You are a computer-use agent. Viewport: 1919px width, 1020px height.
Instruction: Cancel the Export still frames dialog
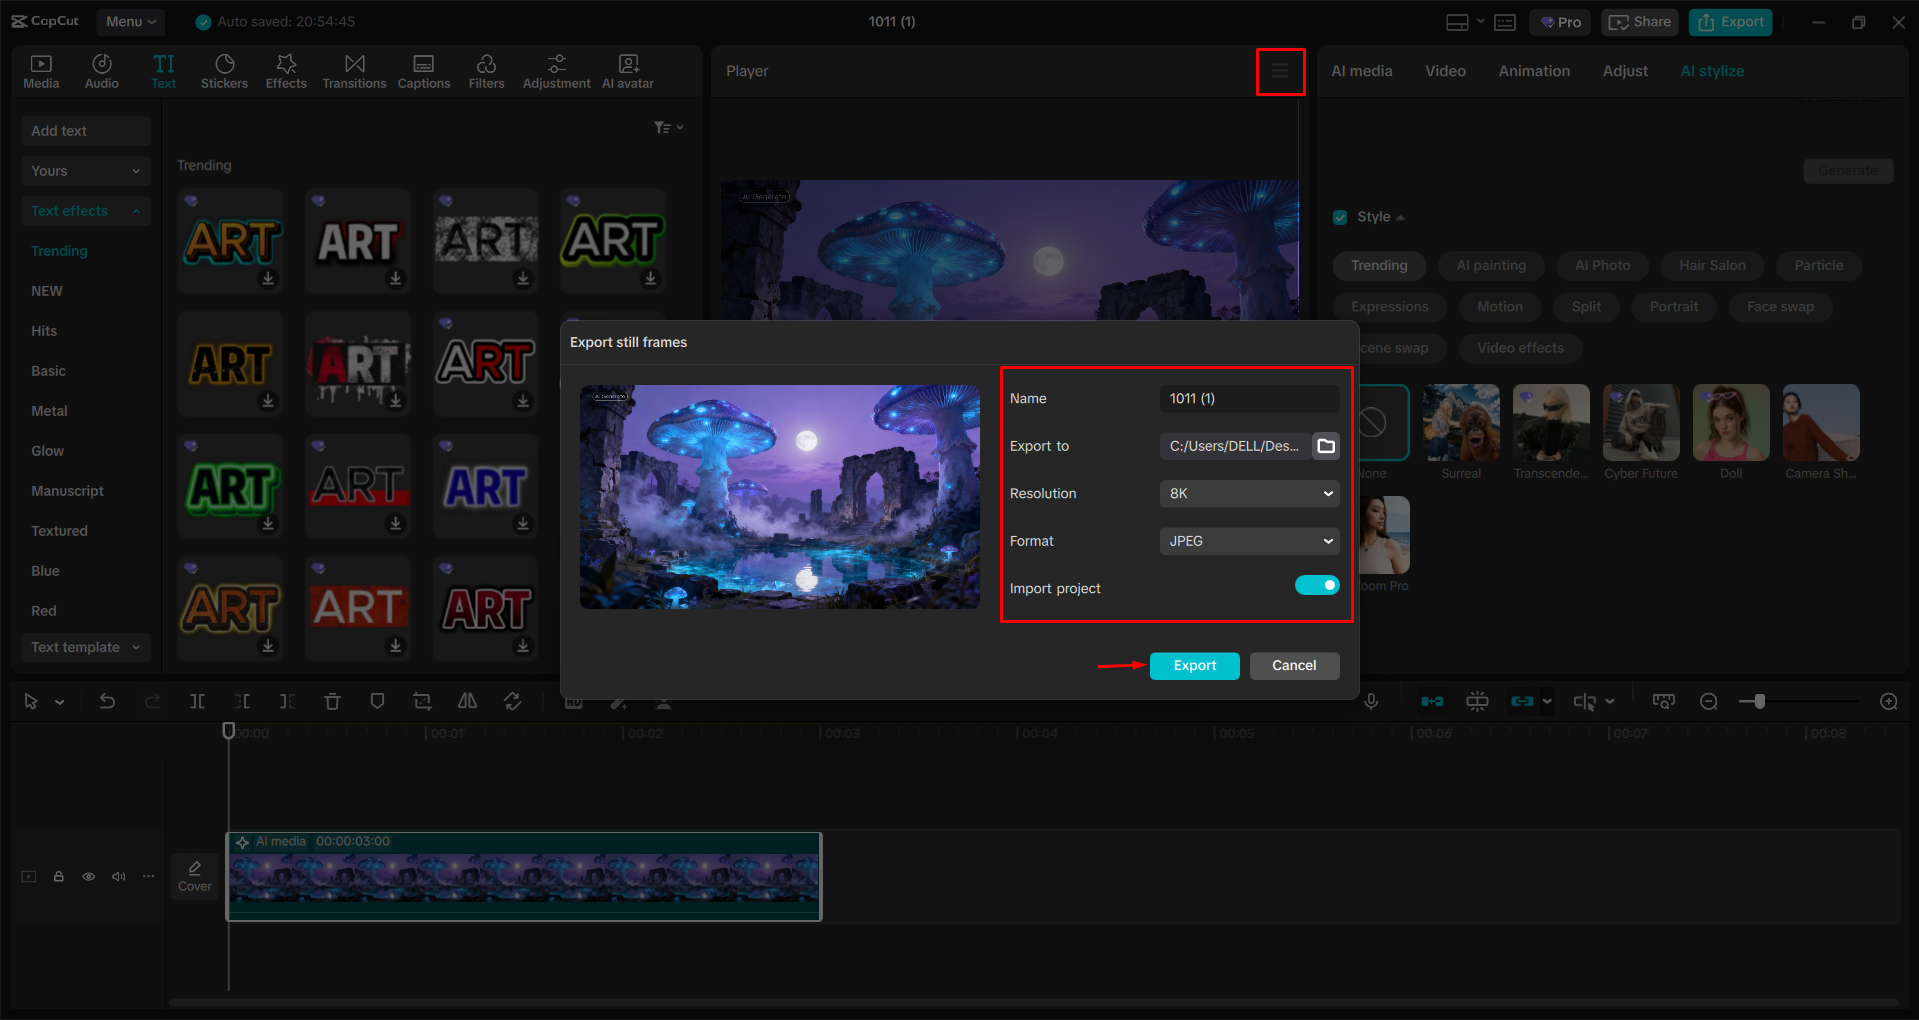point(1294,665)
